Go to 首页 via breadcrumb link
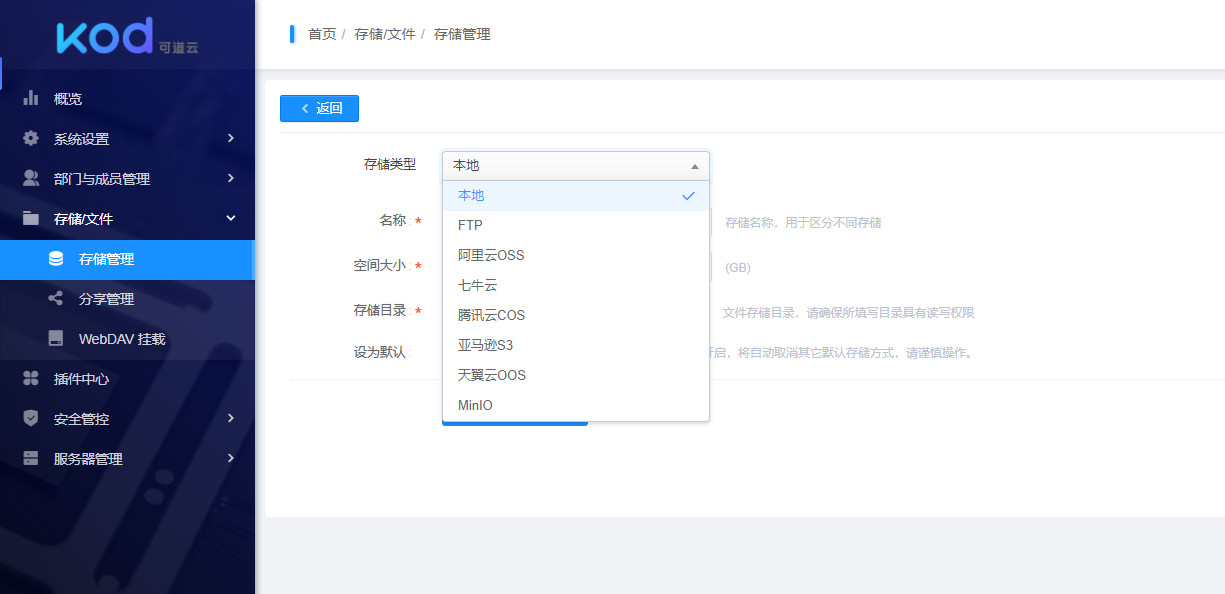1225x594 pixels. click(x=322, y=34)
